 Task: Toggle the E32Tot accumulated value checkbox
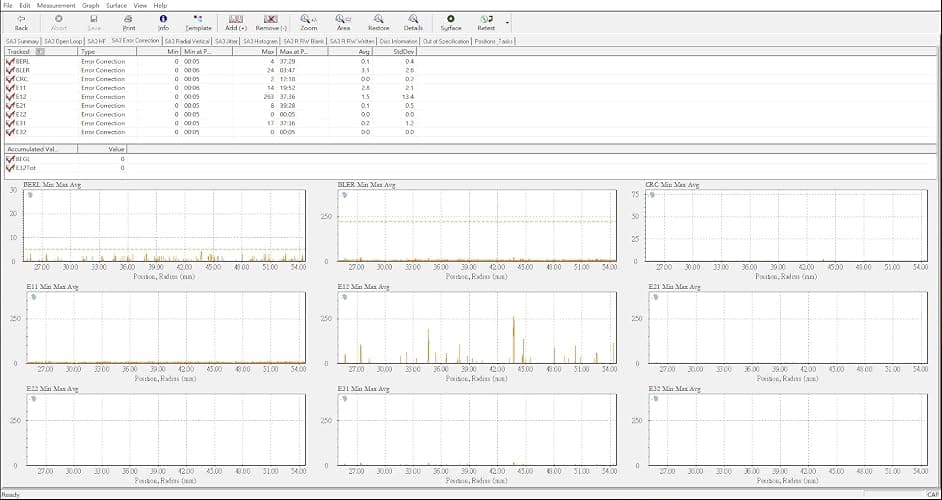tap(10, 168)
